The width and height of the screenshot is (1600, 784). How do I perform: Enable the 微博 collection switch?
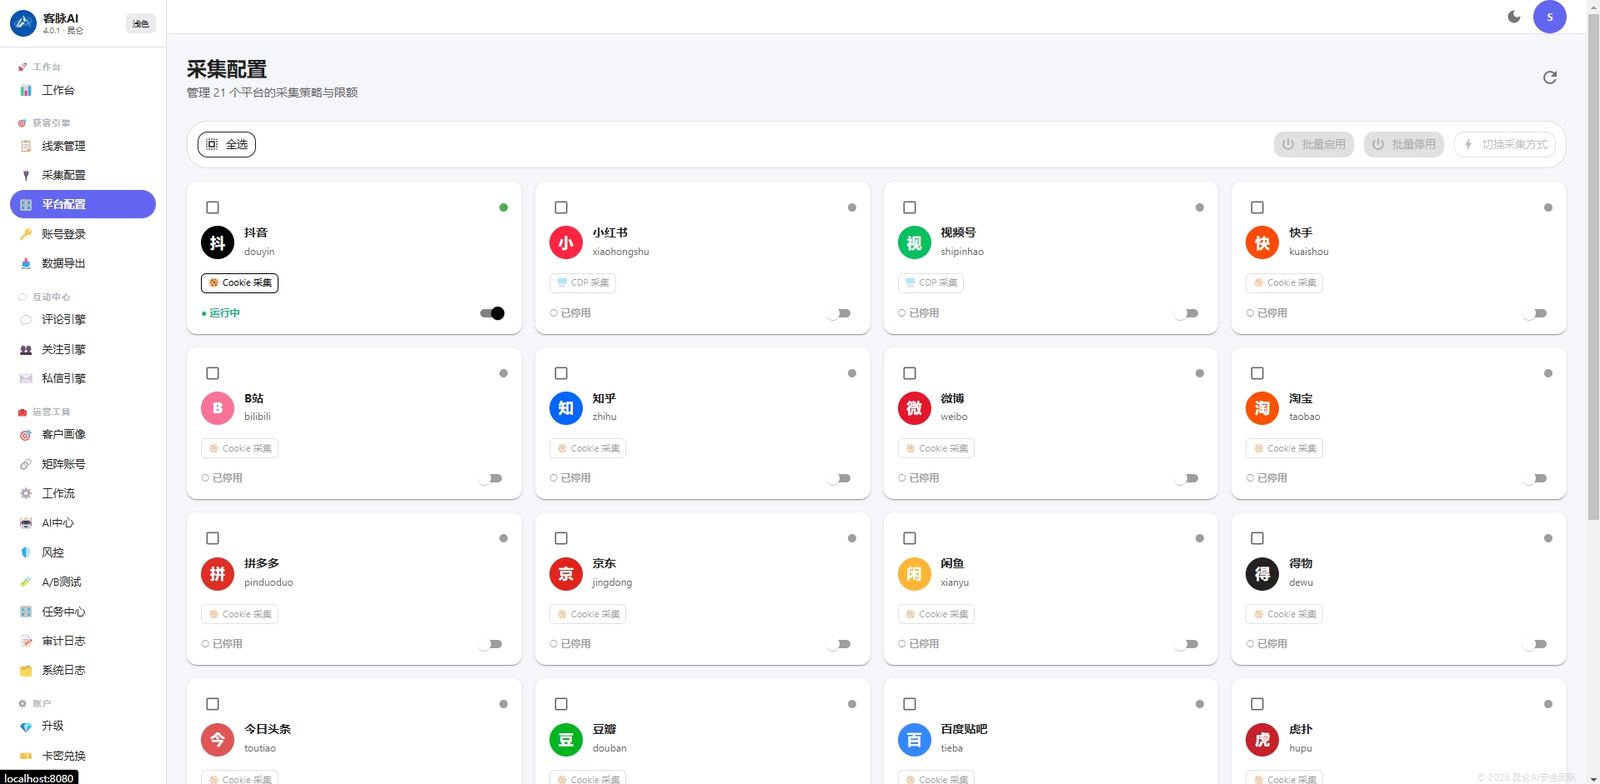click(1186, 478)
